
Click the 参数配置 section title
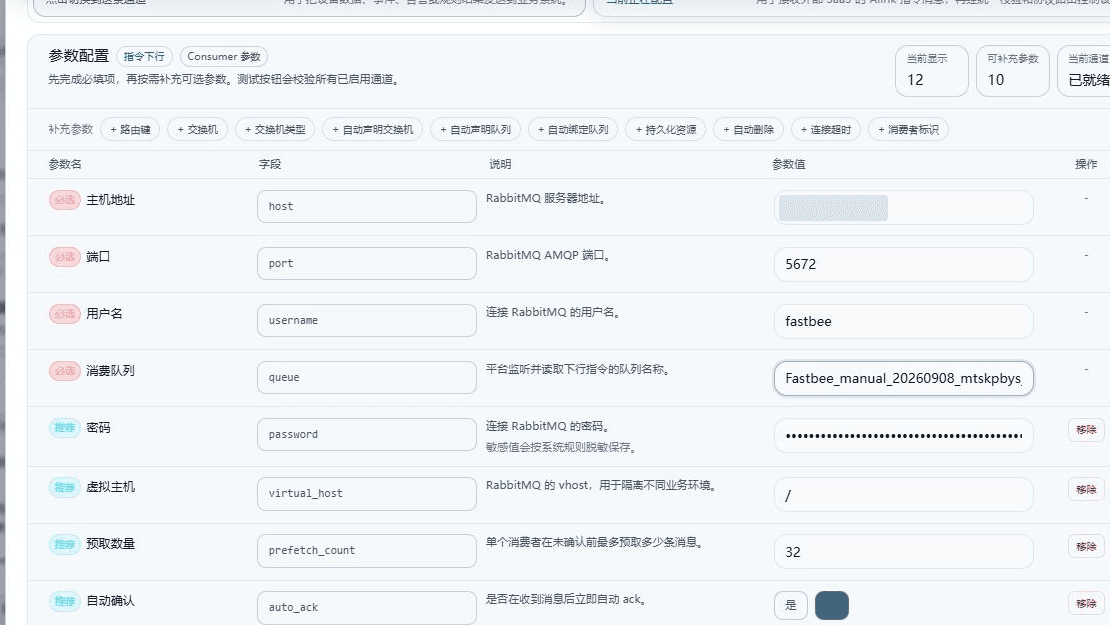(79, 56)
